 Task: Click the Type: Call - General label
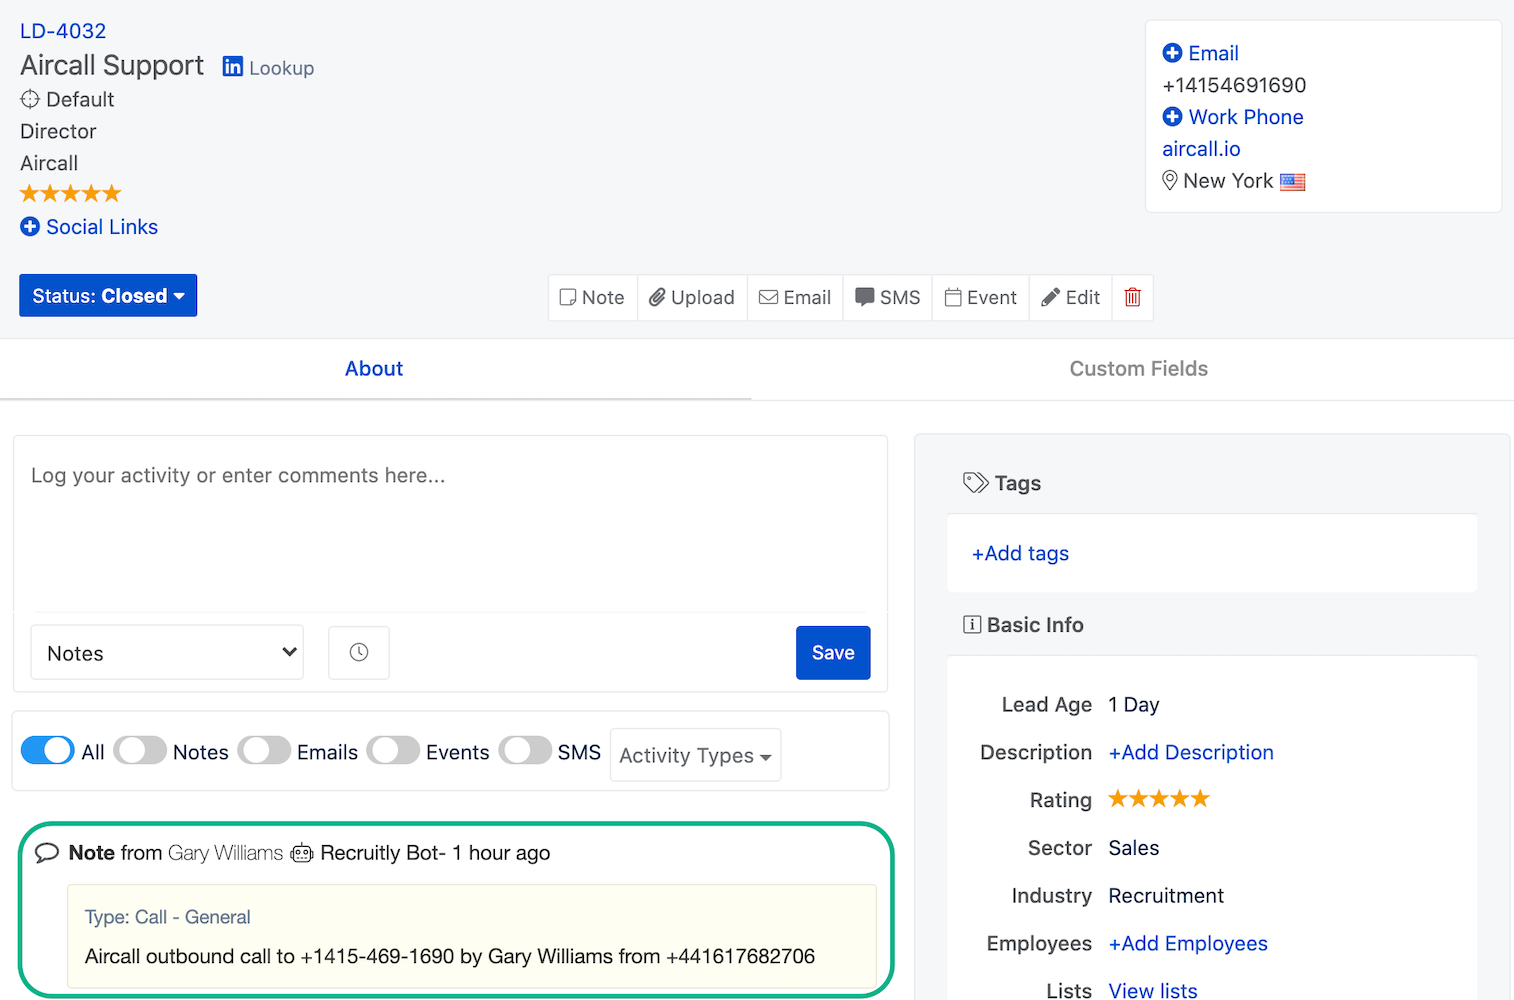167,917
